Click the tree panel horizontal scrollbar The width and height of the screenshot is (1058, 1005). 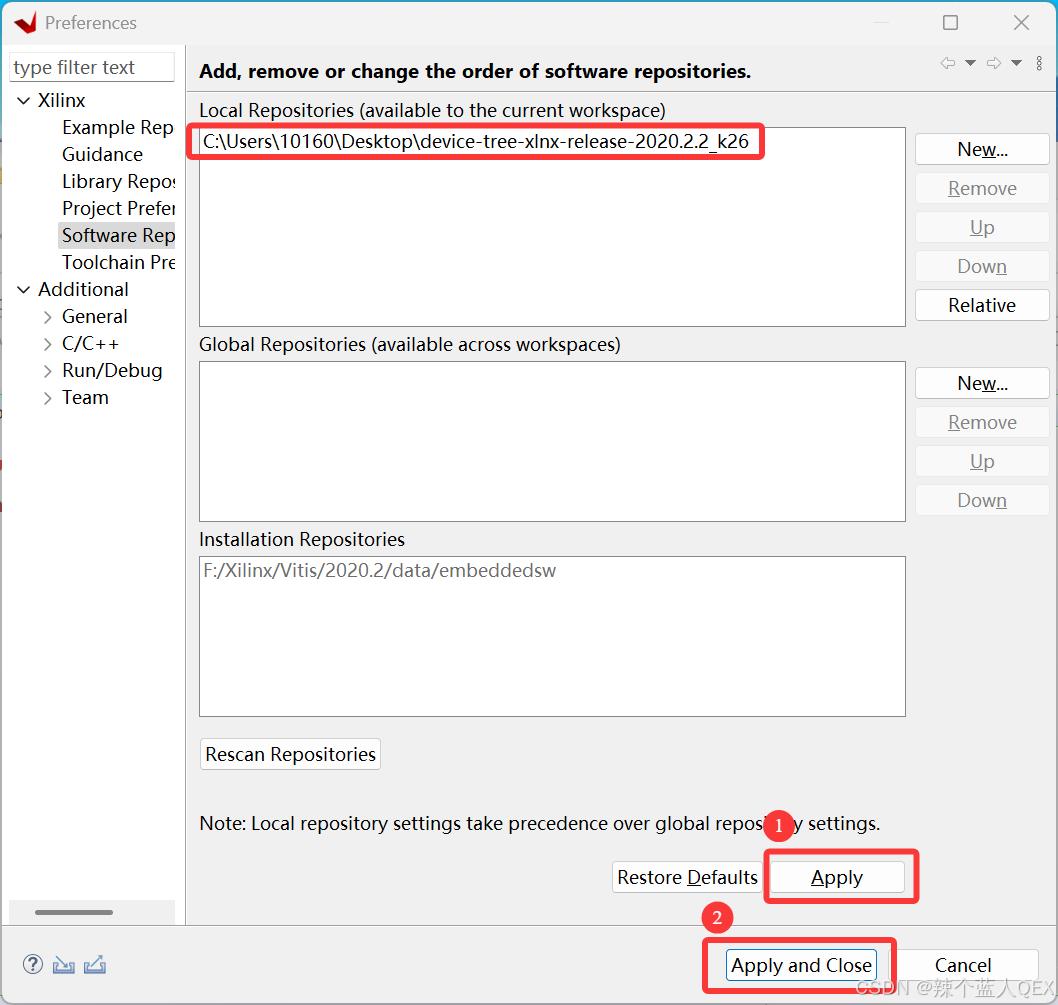tap(74, 913)
